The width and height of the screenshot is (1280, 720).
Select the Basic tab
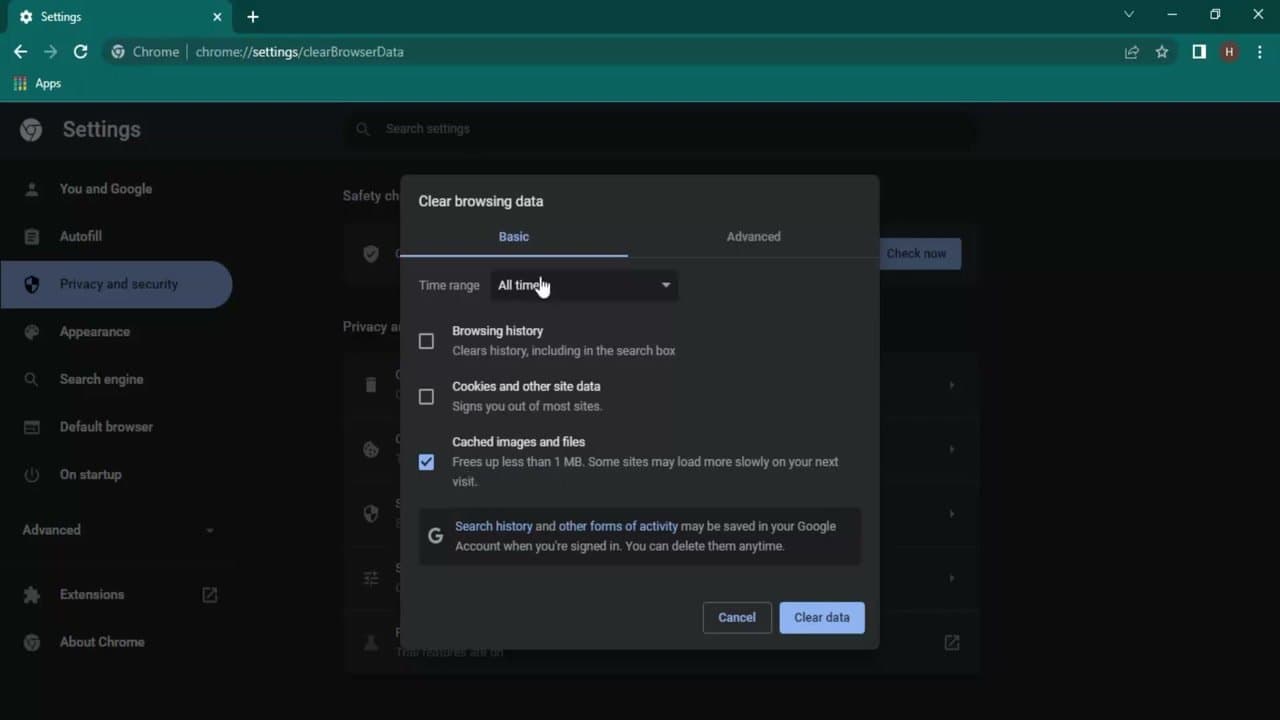click(x=513, y=237)
